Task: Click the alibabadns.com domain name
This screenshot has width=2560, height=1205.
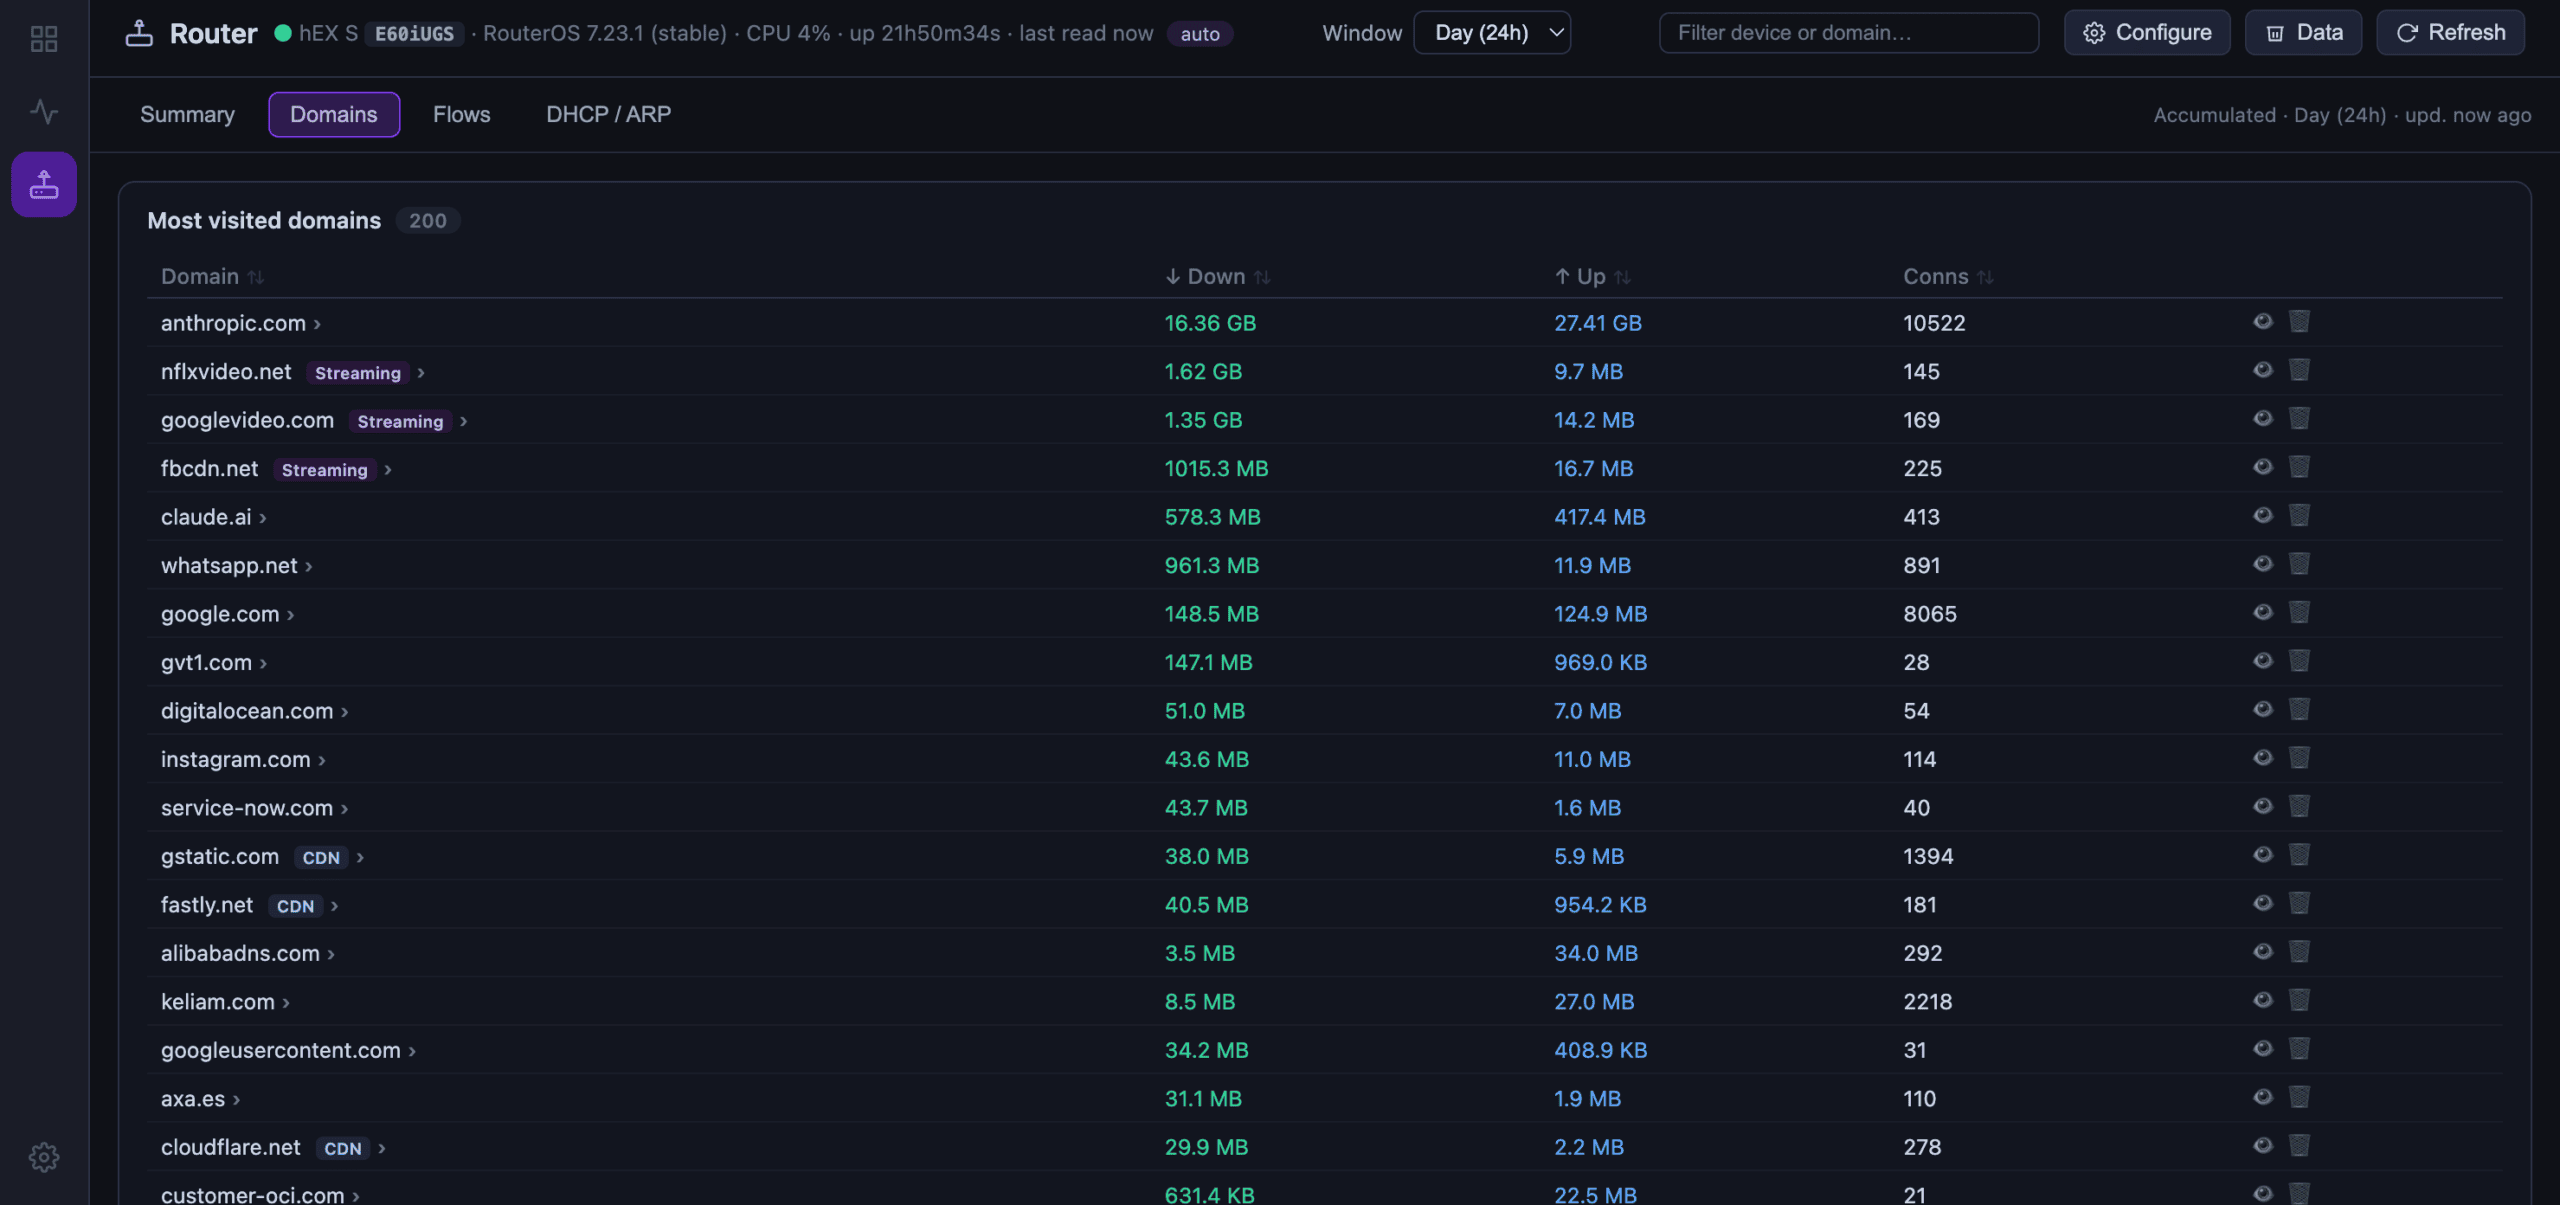Action: (x=240, y=953)
